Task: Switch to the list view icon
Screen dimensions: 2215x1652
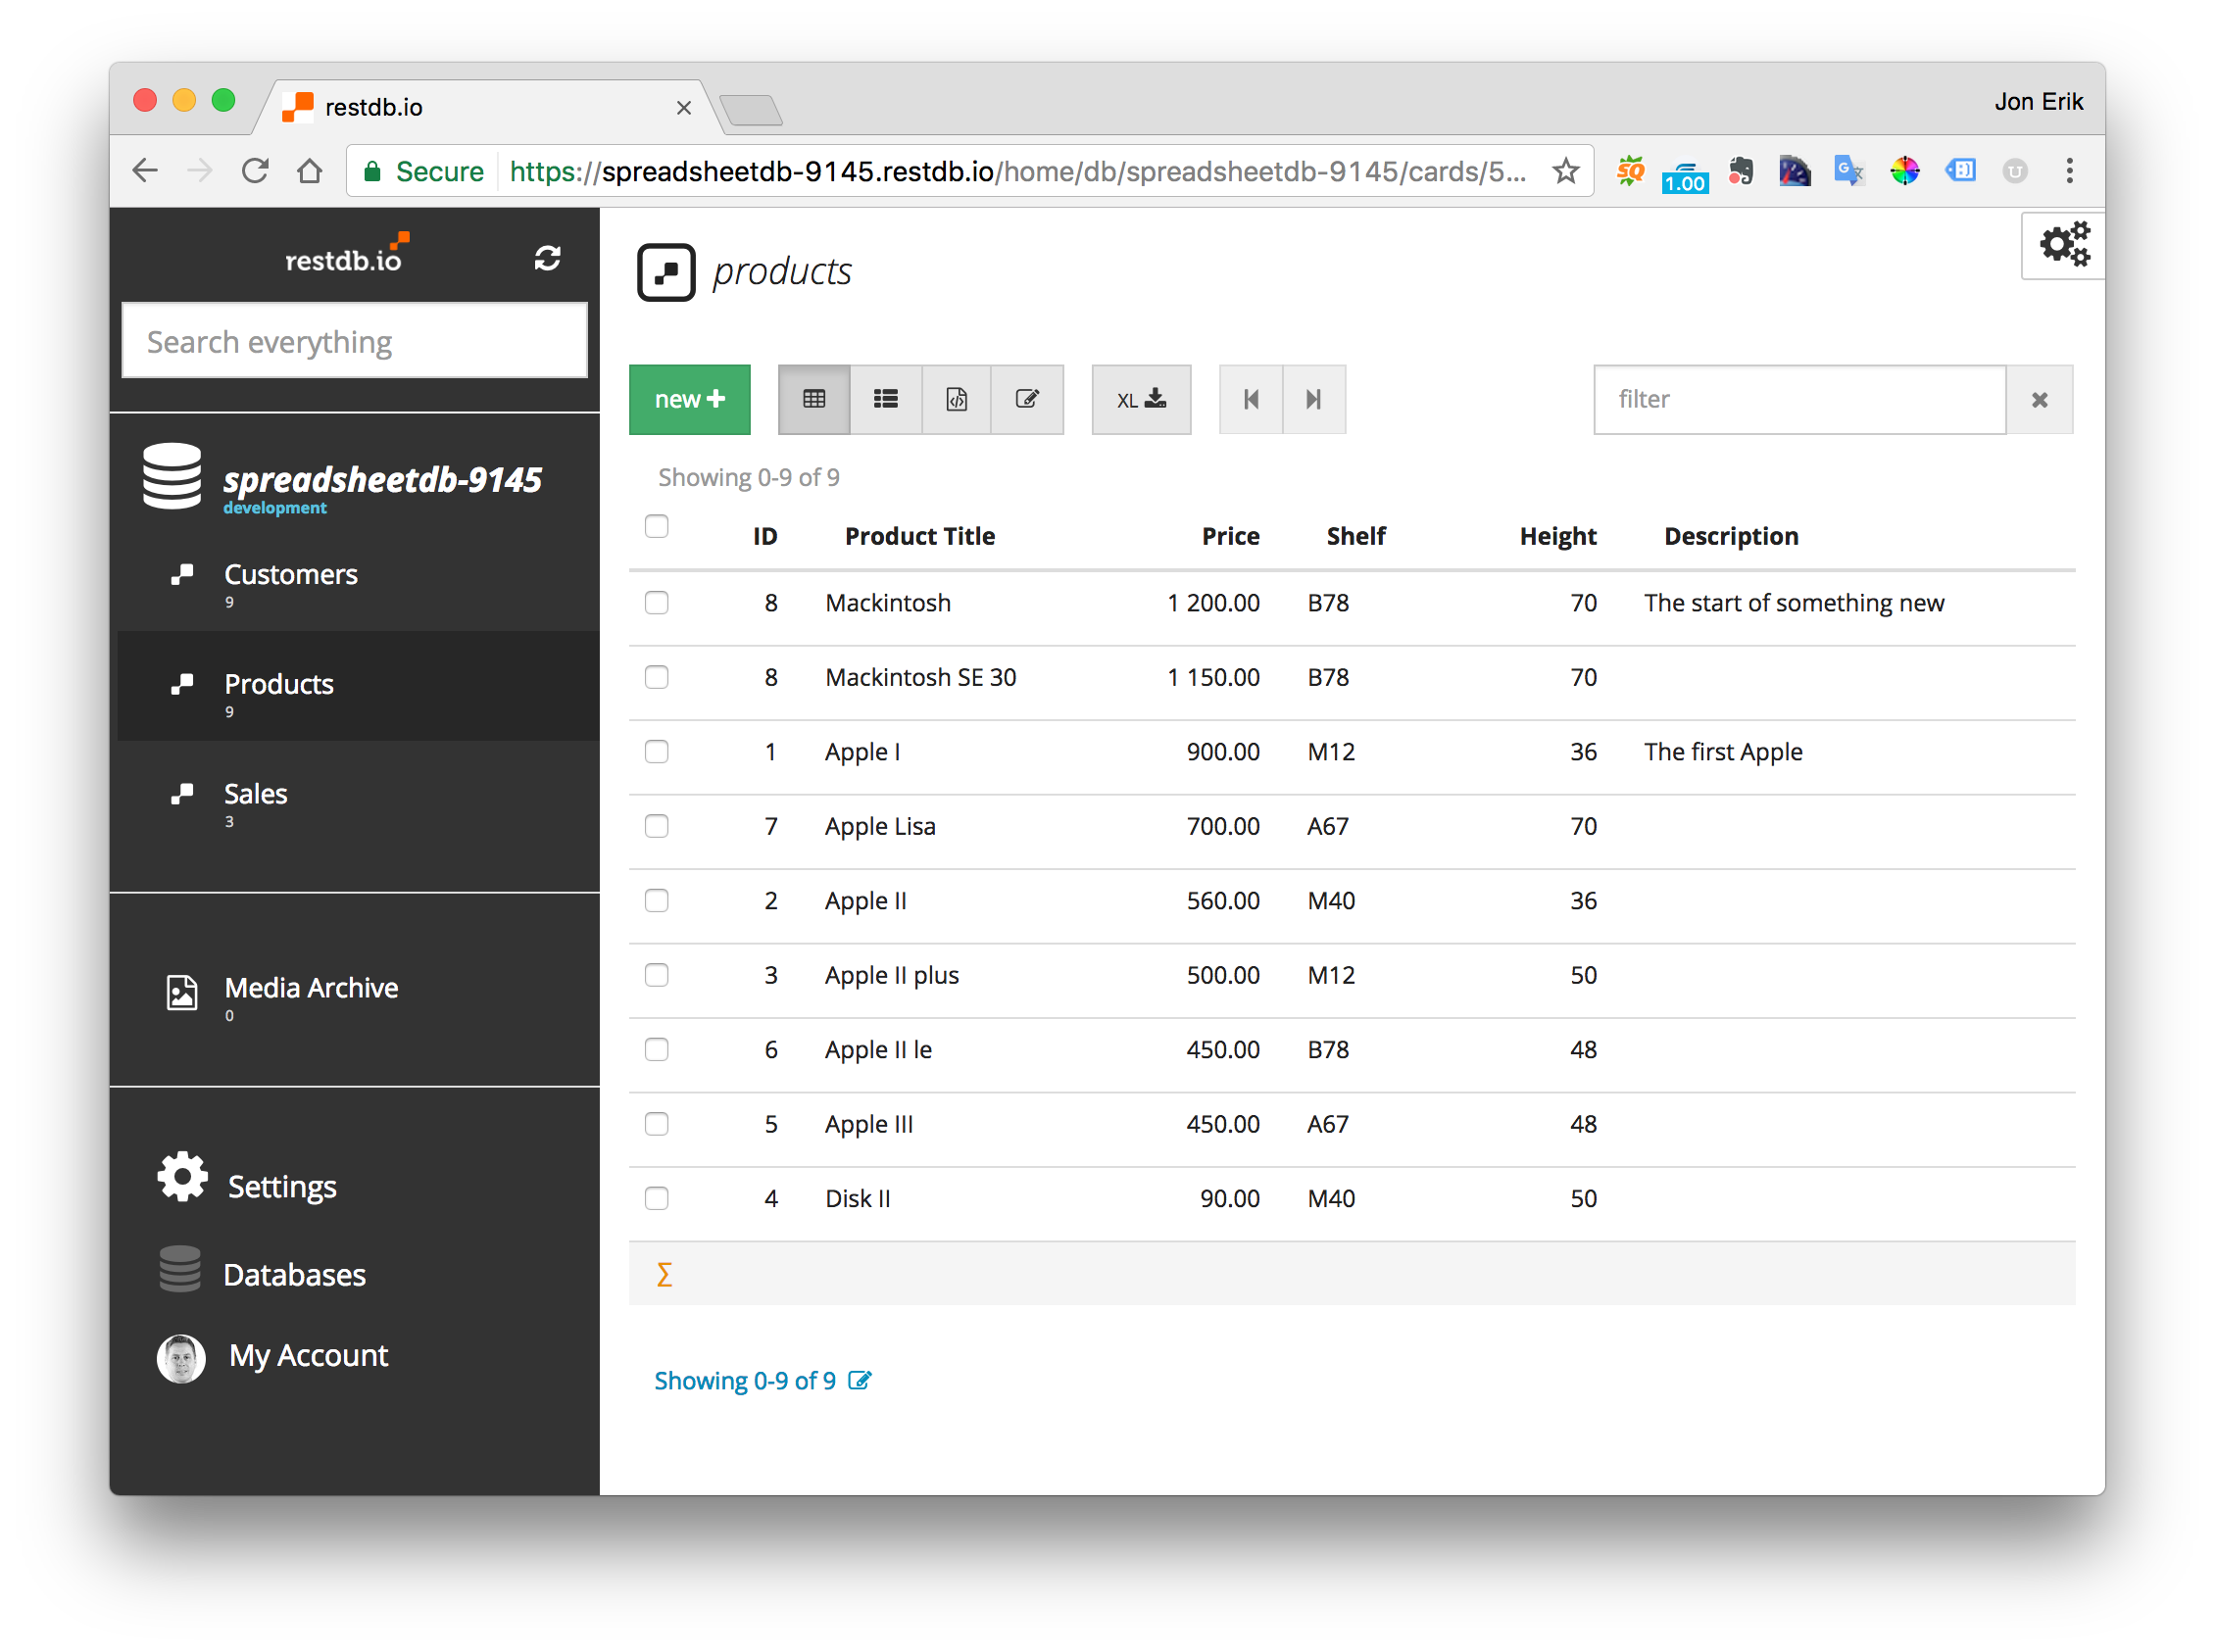Action: (x=885, y=399)
